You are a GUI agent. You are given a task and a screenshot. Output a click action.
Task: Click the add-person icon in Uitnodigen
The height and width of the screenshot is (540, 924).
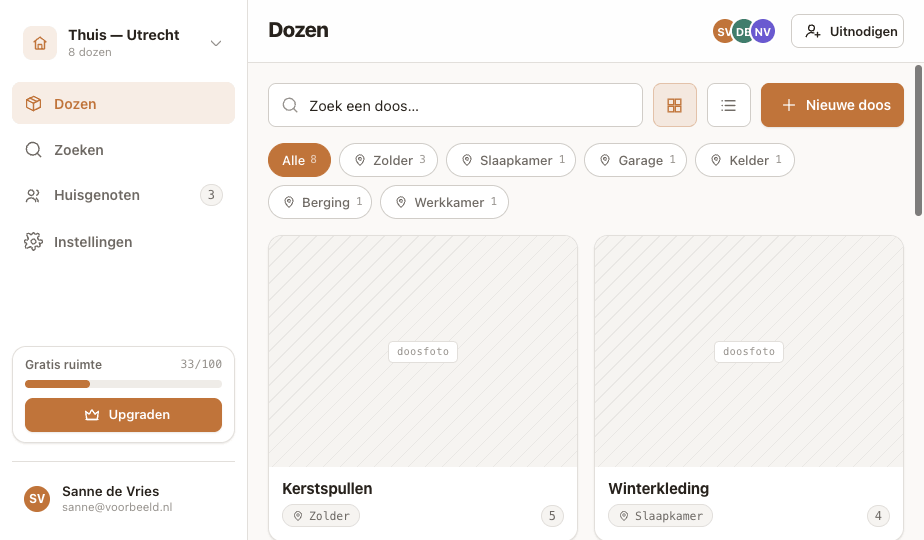[813, 31]
